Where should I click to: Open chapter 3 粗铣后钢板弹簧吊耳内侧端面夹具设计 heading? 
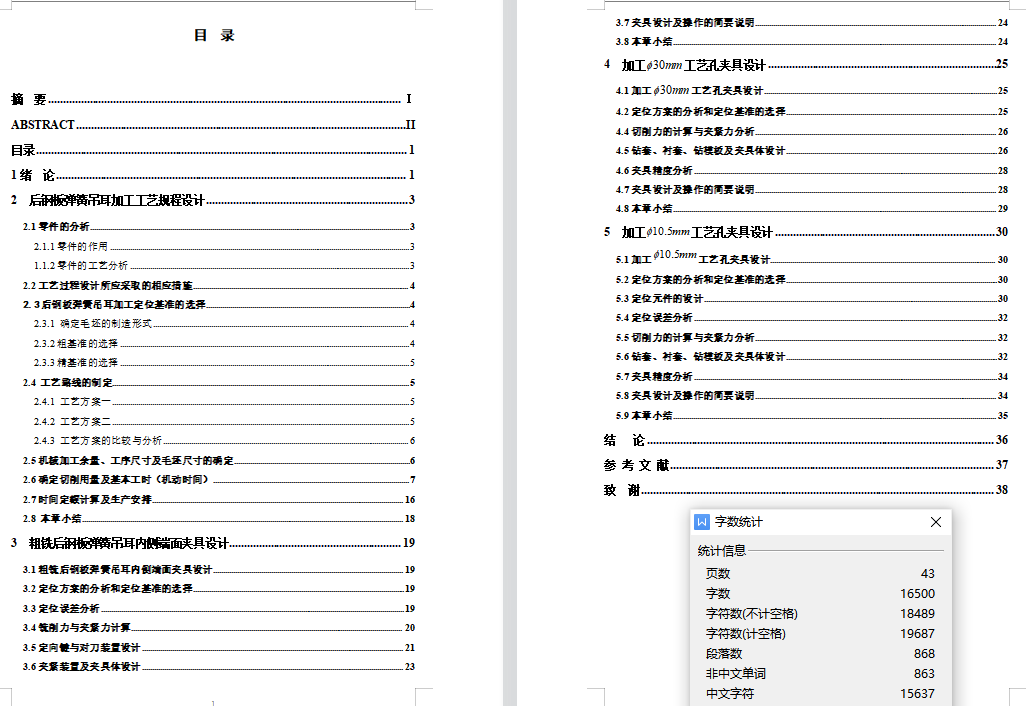(x=213, y=543)
